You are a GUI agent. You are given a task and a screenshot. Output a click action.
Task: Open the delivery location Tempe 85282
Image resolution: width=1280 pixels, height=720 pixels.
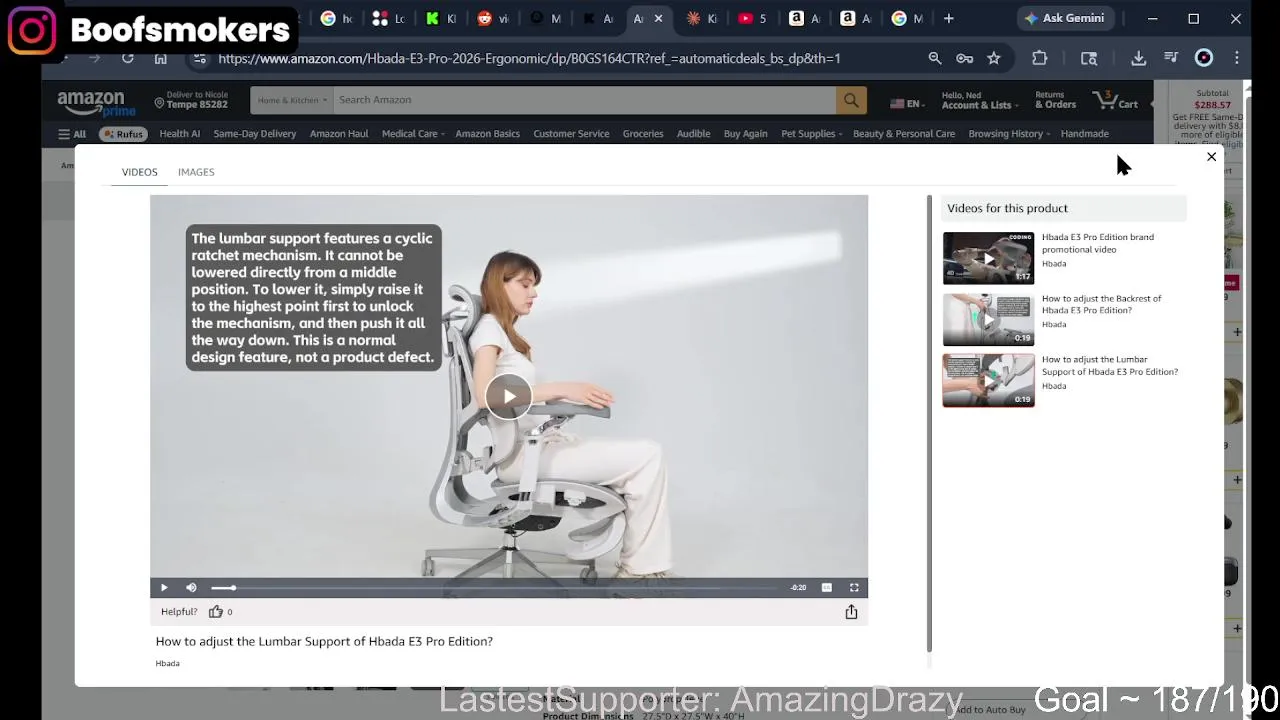tap(191, 100)
